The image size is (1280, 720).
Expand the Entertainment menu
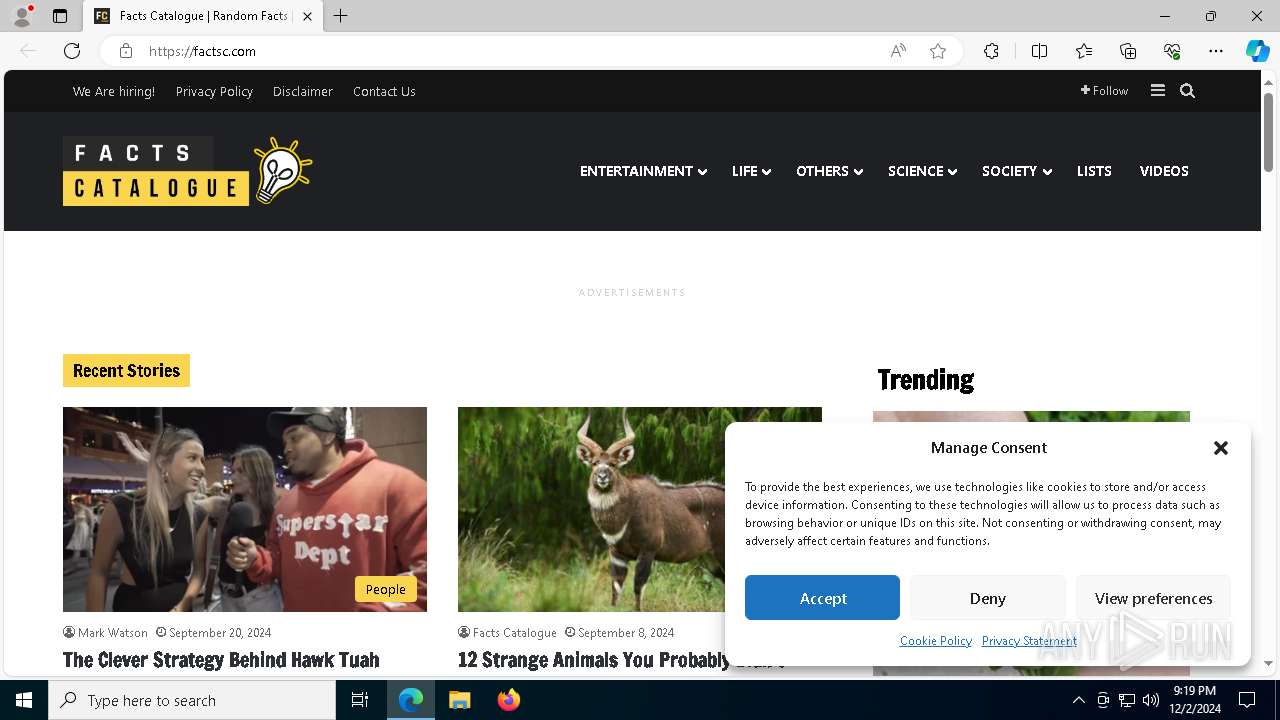643,171
